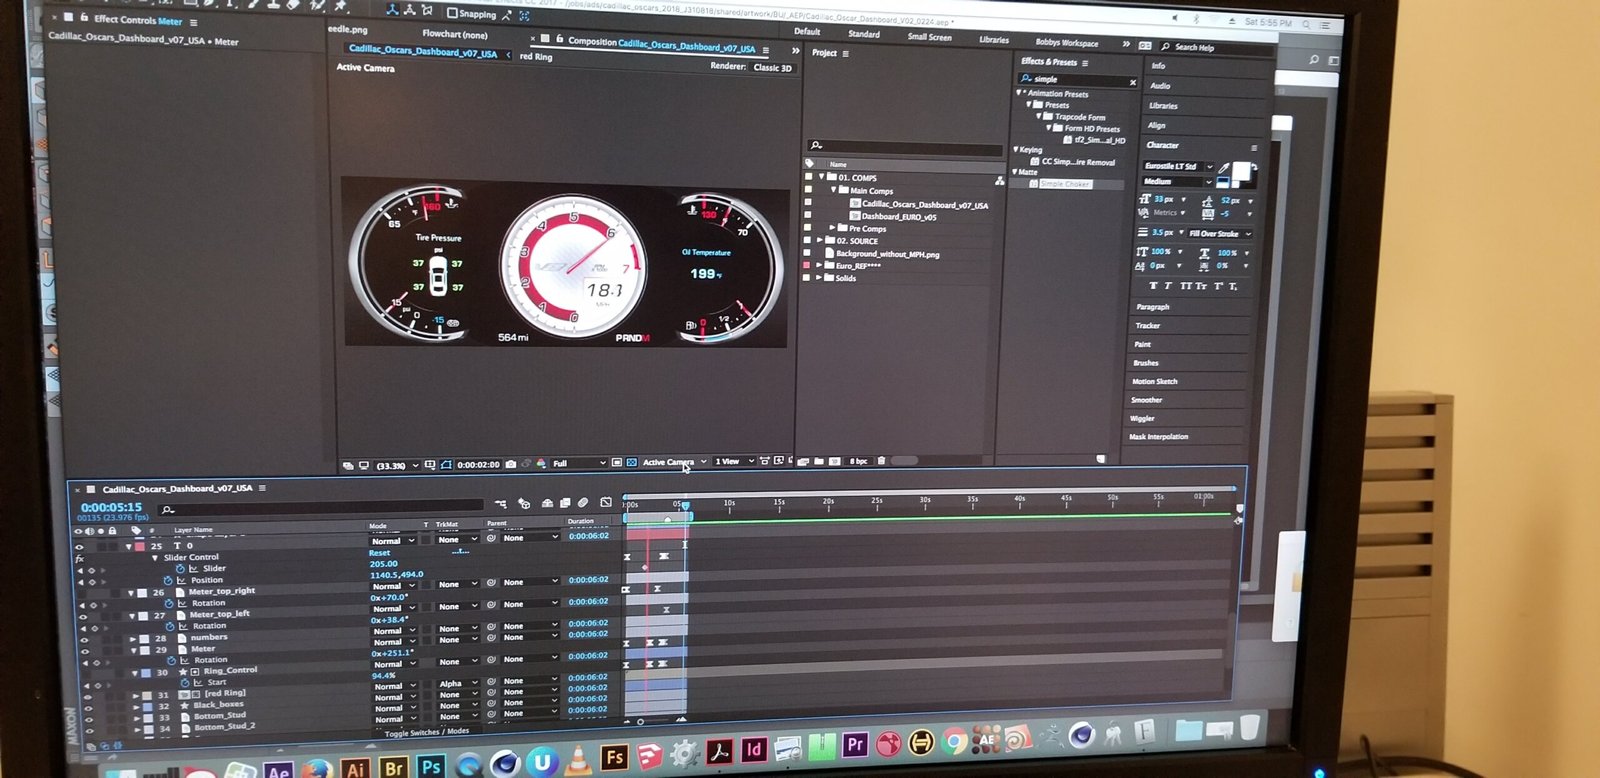Open the Flowchart (none) tab
Image resolution: width=1600 pixels, height=778 pixels.
coord(454,34)
